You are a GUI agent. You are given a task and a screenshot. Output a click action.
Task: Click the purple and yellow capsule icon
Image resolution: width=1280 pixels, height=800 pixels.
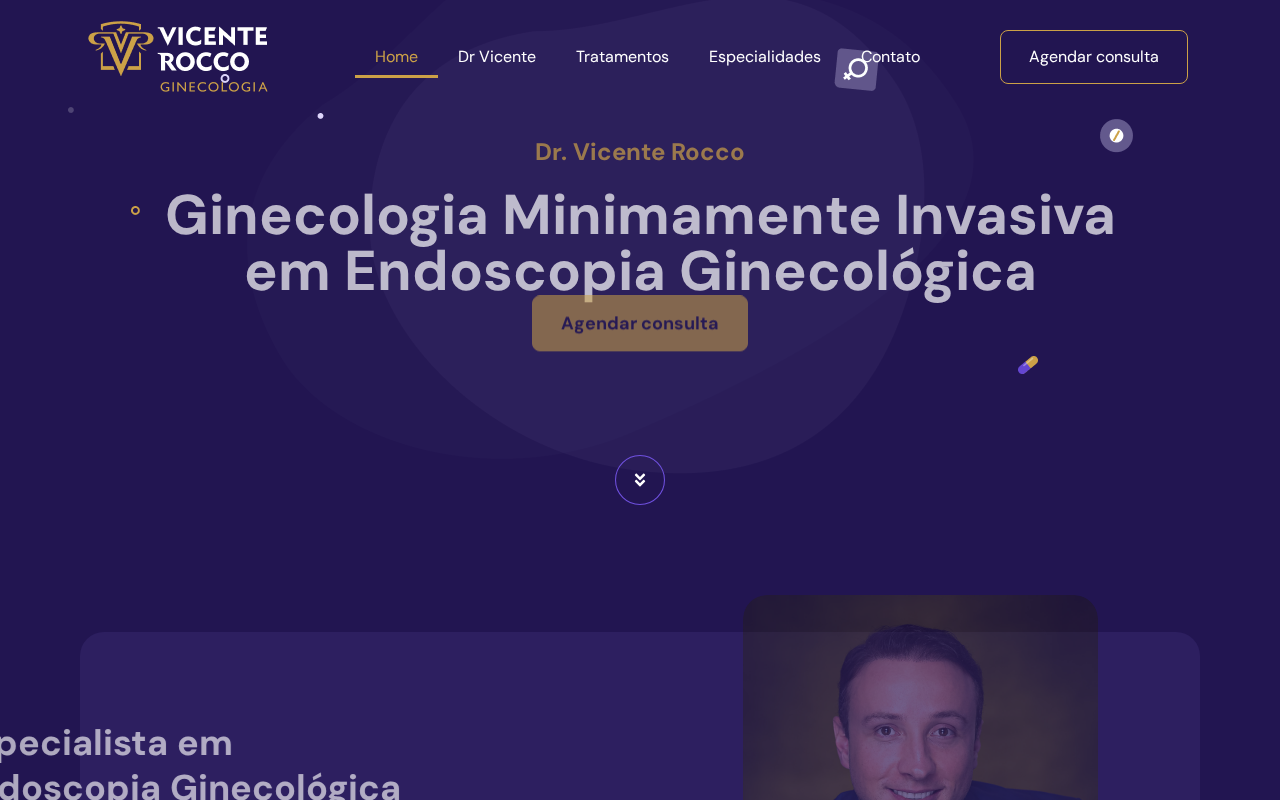(x=1028, y=365)
